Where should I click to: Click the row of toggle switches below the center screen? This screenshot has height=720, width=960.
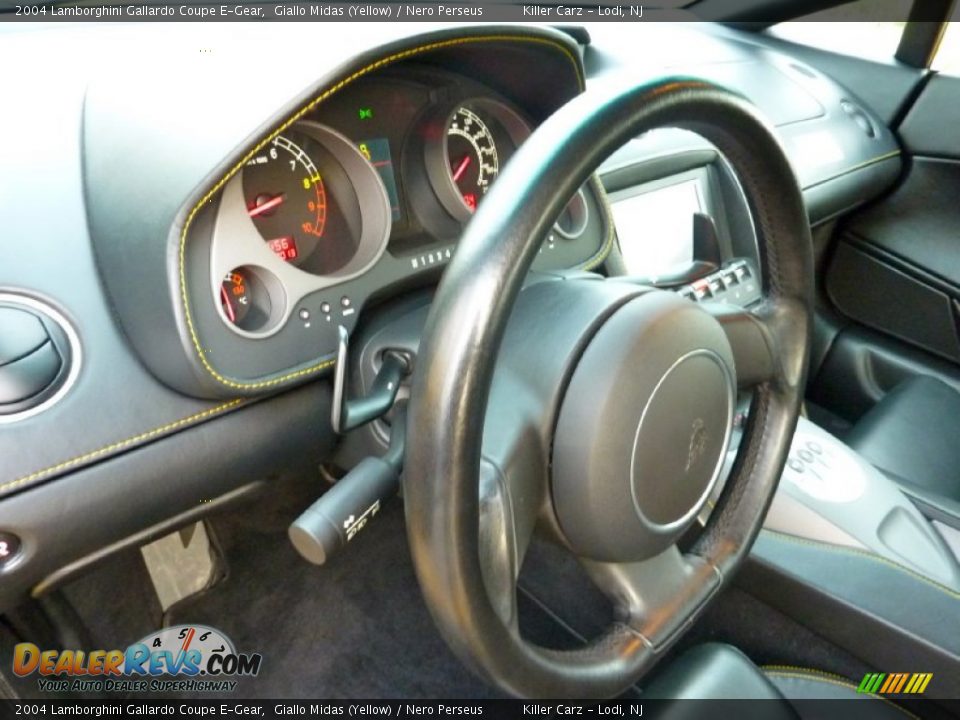coord(721,280)
